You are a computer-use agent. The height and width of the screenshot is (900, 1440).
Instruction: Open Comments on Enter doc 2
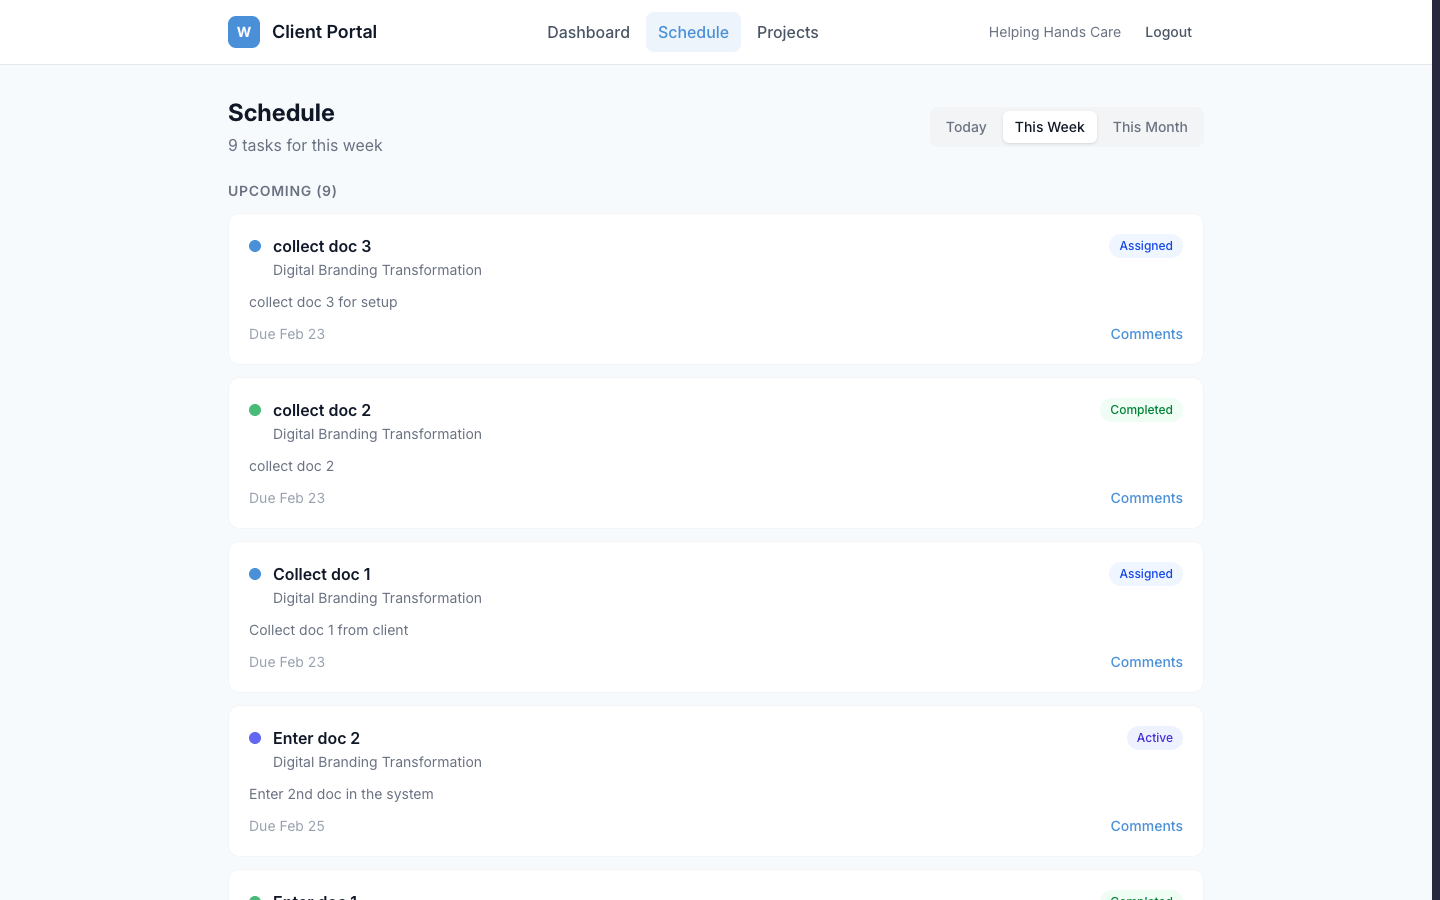(x=1146, y=825)
